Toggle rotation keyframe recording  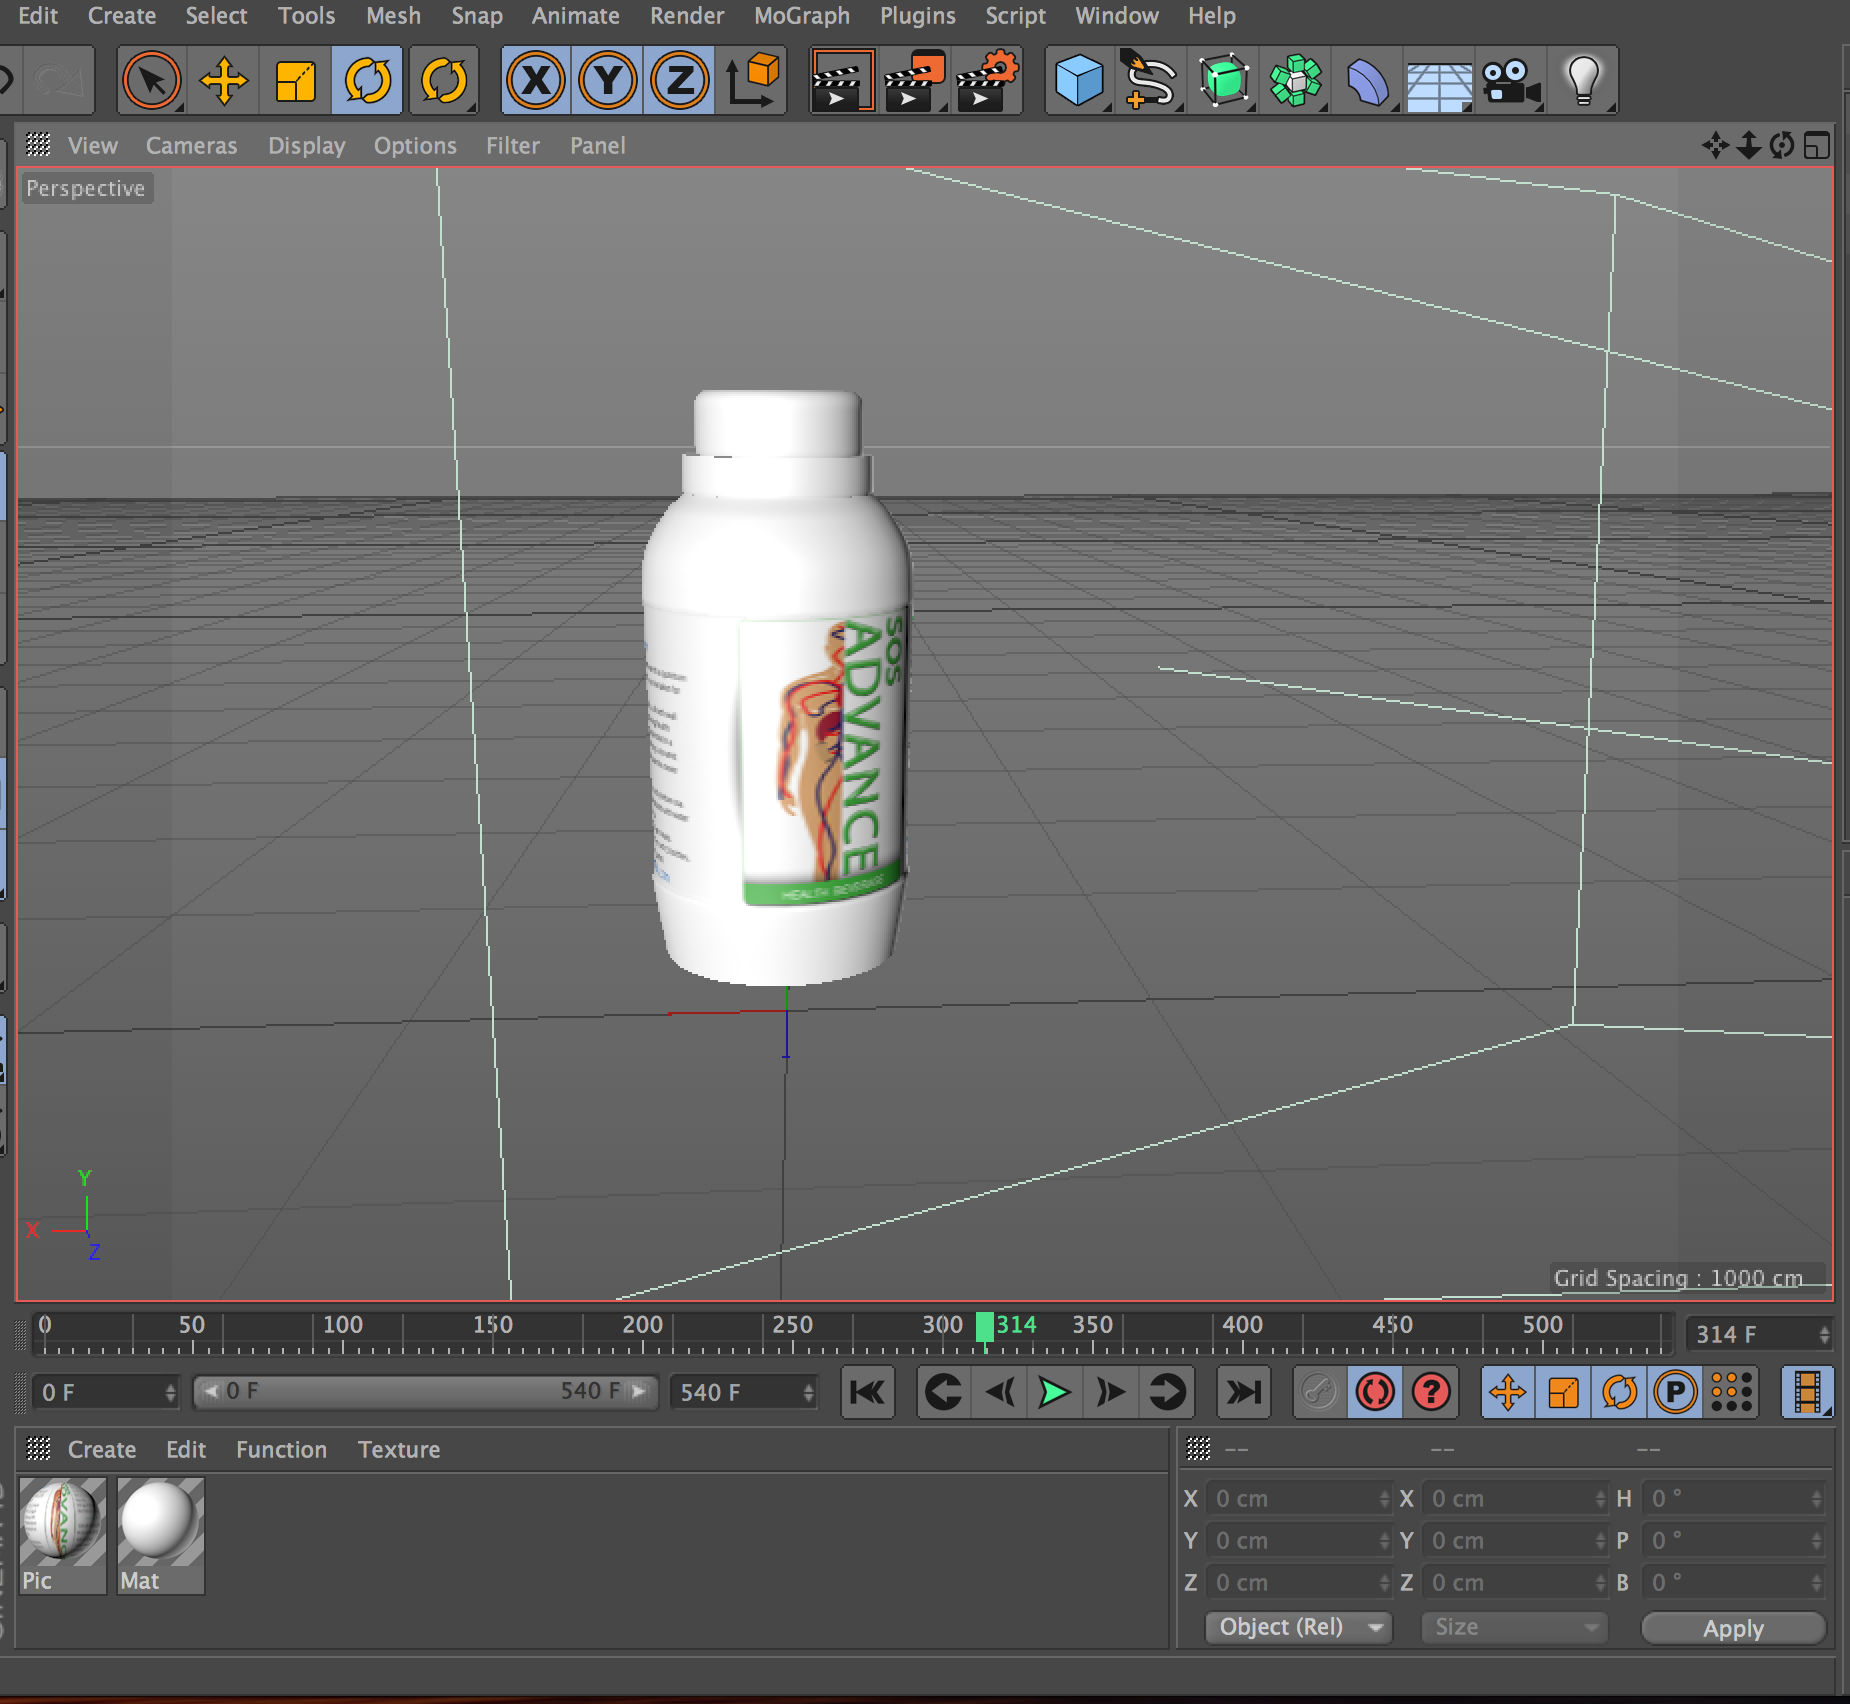pyautogui.click(x=1620, y=1392)
